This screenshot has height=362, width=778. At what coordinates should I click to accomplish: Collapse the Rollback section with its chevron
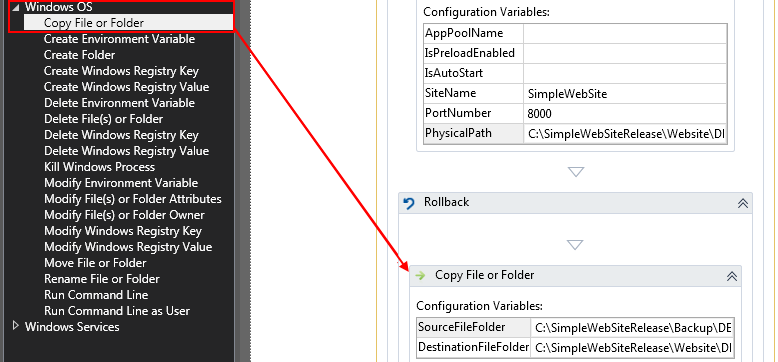coord(742,203)
